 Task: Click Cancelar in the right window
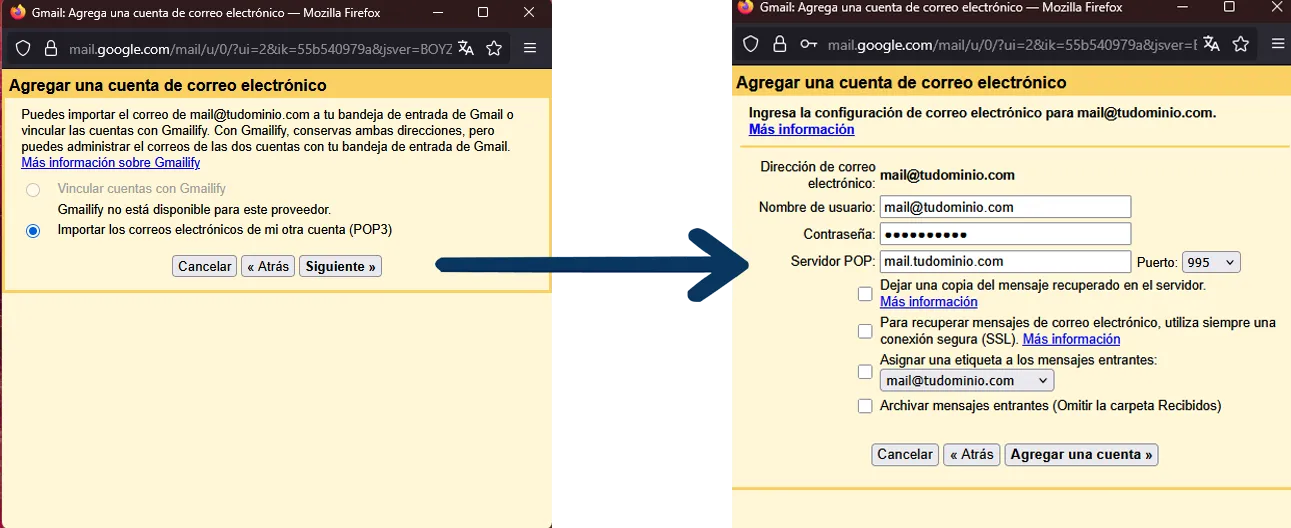(904, 454)
